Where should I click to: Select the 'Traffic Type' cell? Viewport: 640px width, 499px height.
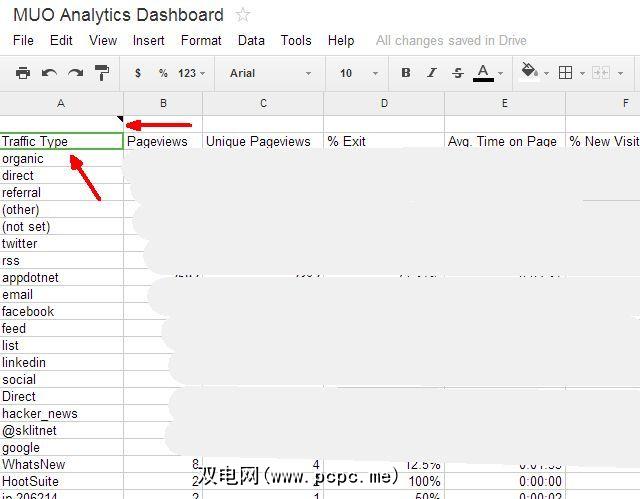pos(61,141)
